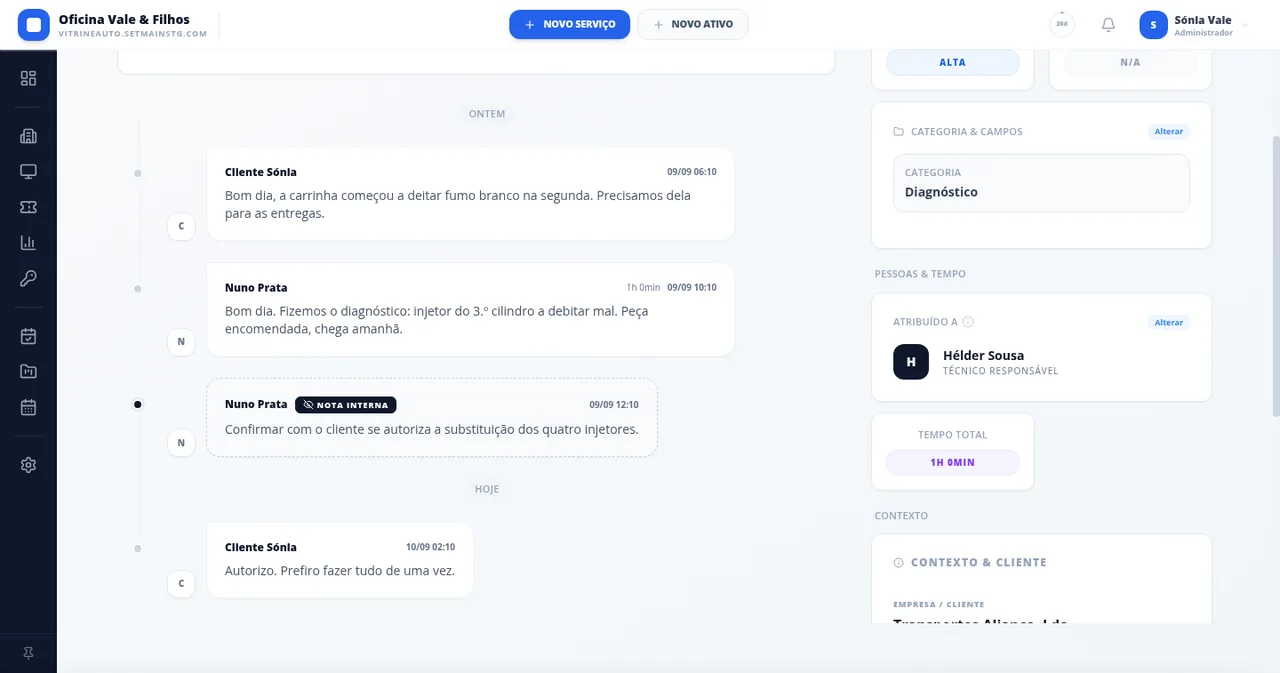The width and height of the screenshot is (1280, 673).
Task: Click the N avatar on the diagnóstico message
Action: 181,342
